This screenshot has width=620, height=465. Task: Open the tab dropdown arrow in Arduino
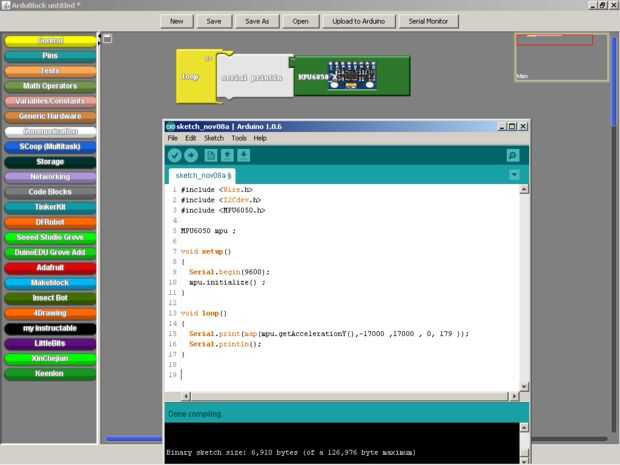[x=514, y=174]
